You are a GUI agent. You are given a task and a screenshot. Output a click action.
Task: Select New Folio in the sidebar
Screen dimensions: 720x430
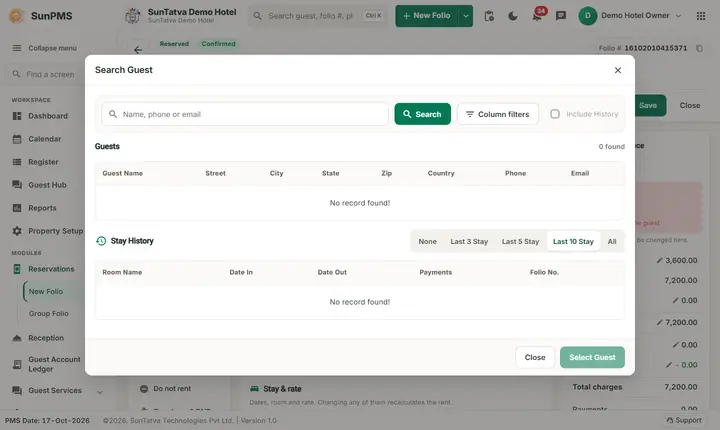click(46, 291)
